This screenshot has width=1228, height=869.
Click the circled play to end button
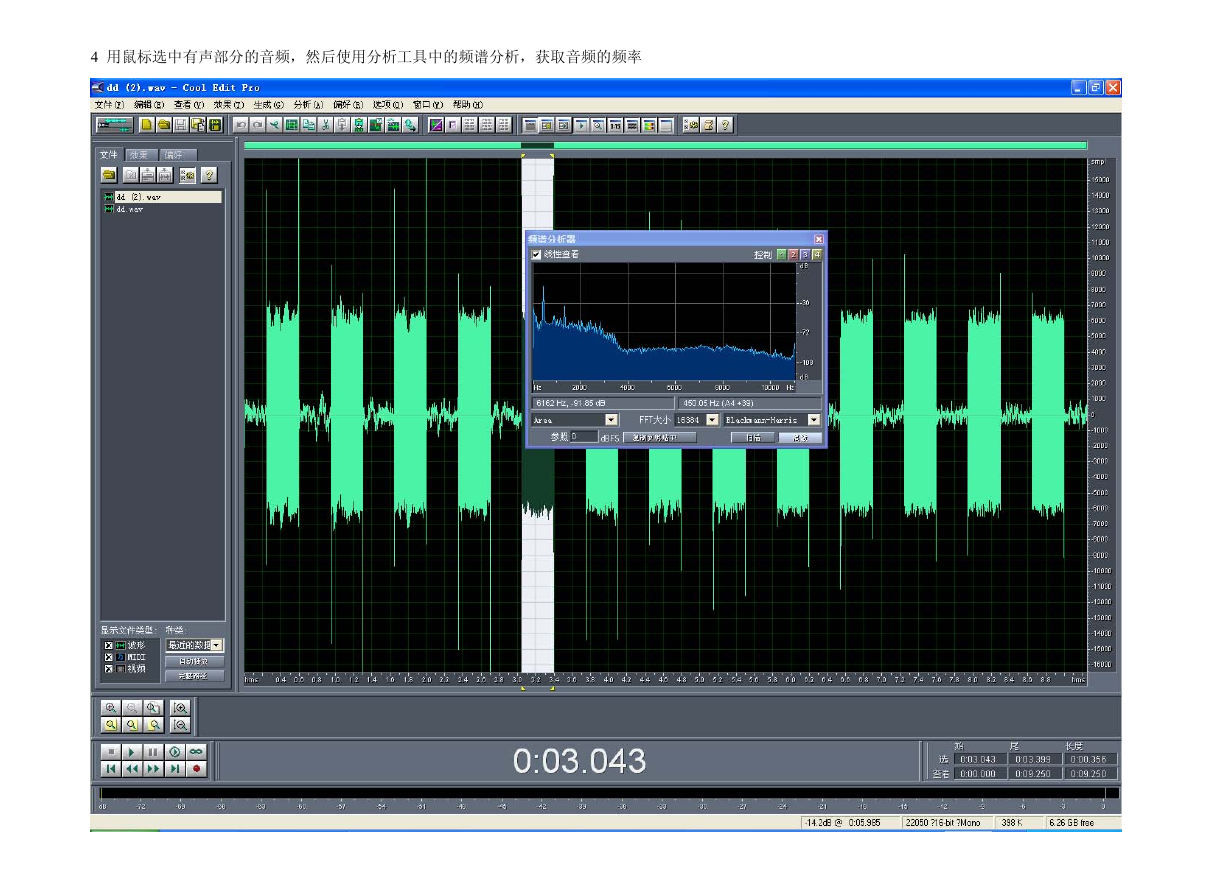[x=175, y=752]
